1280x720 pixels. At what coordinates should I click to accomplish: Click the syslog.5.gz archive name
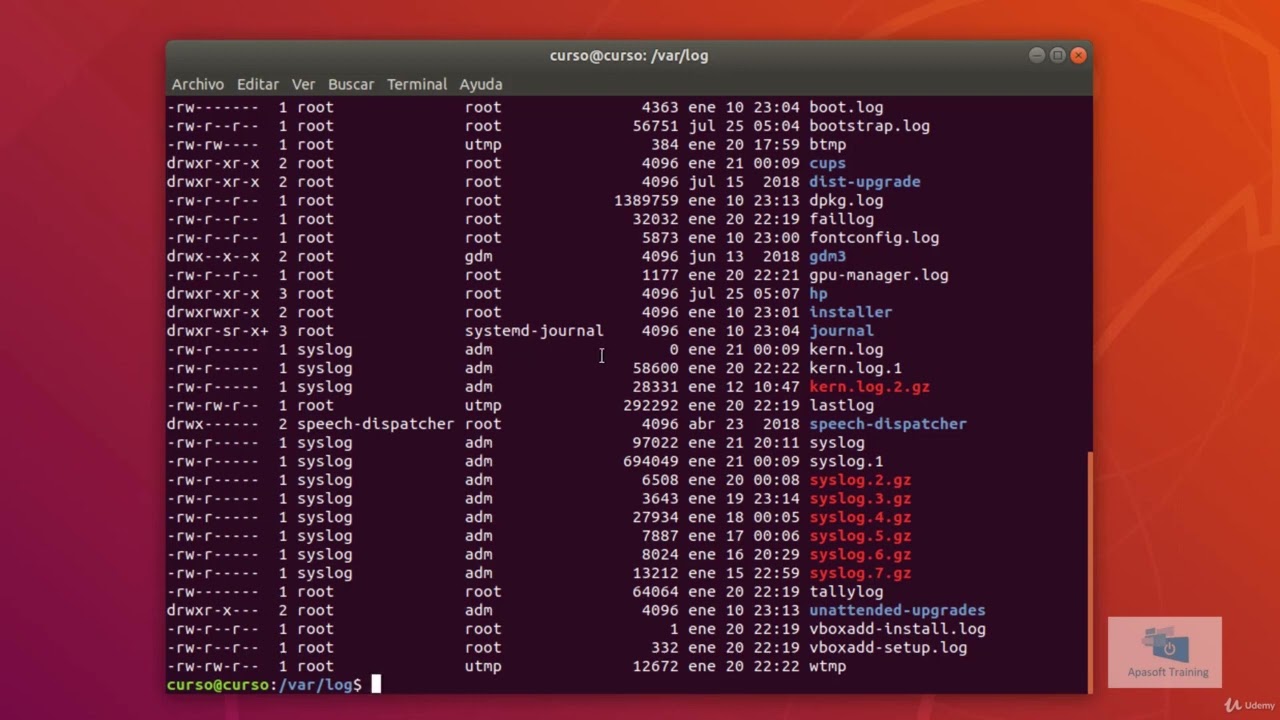860,536
